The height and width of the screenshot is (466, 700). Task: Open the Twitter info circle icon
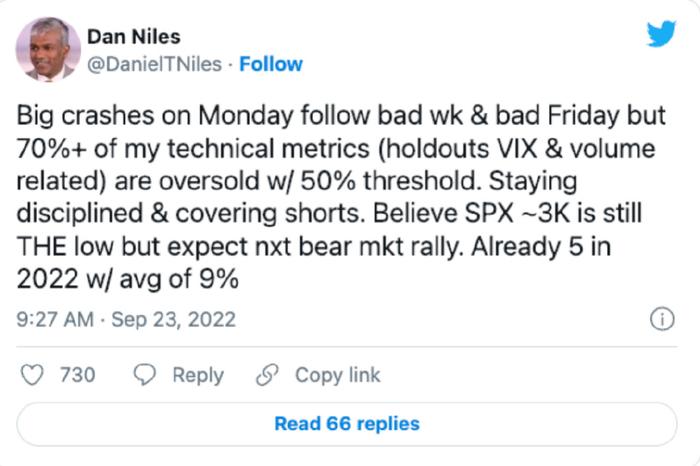pyautogui.click(x=662, y=319)
